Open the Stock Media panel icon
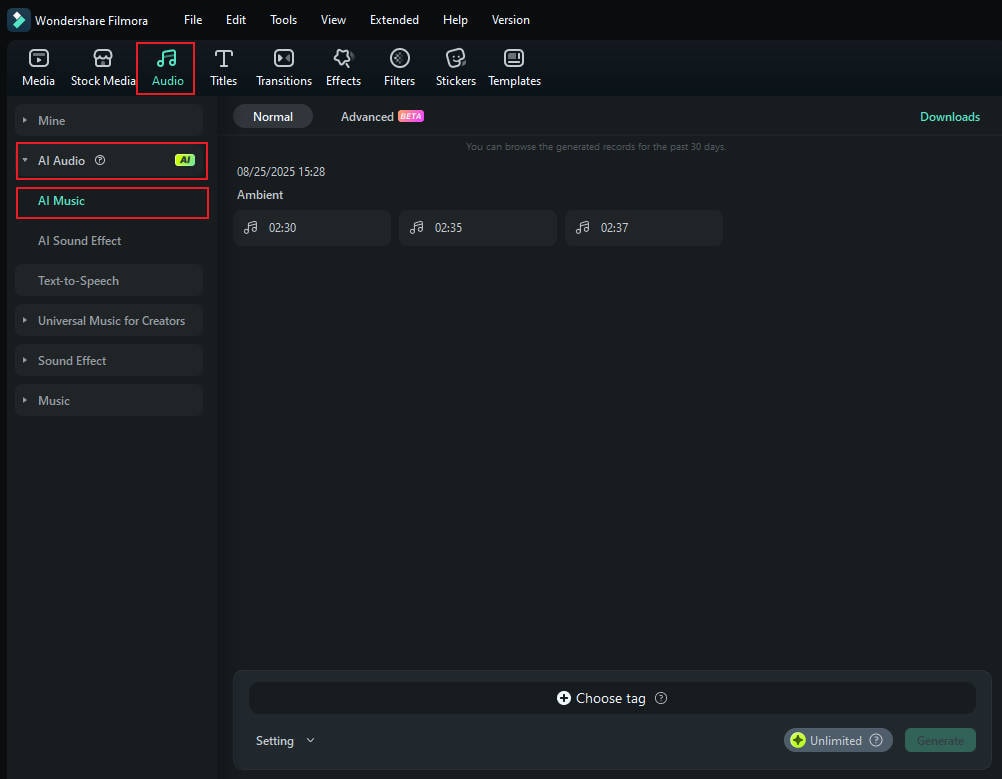Viewport: 1002px width, 779px height. point(103,59)
